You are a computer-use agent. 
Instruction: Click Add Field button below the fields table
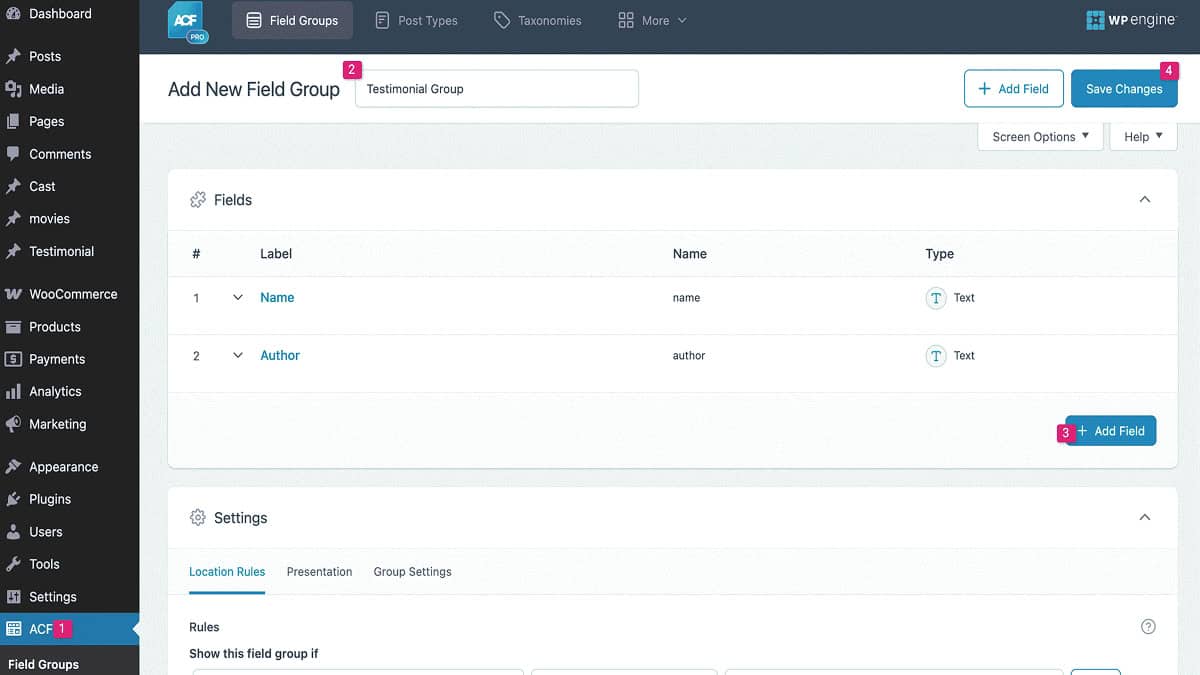(x=1111, y=431)
